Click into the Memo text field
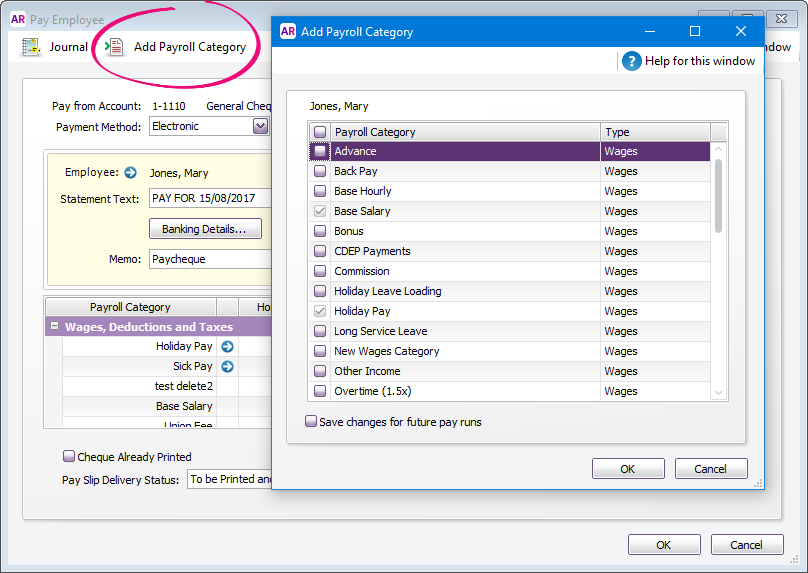This screenshot has height=573, width=808. pos(210,259)
